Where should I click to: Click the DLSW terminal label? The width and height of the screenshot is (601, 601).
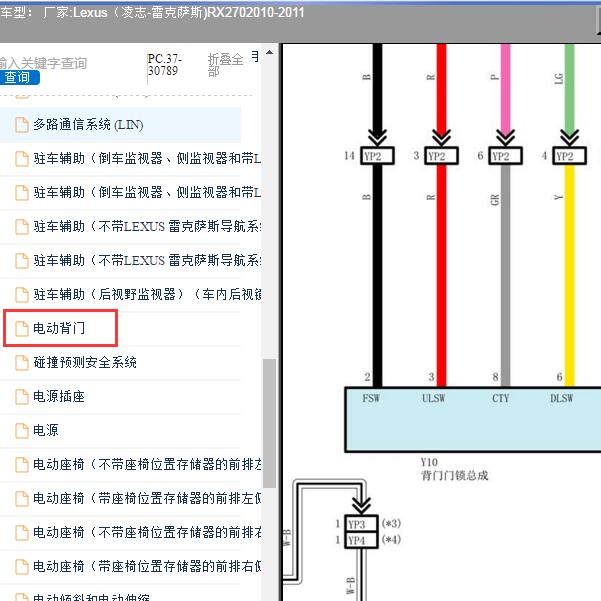(x=562, y=398)
